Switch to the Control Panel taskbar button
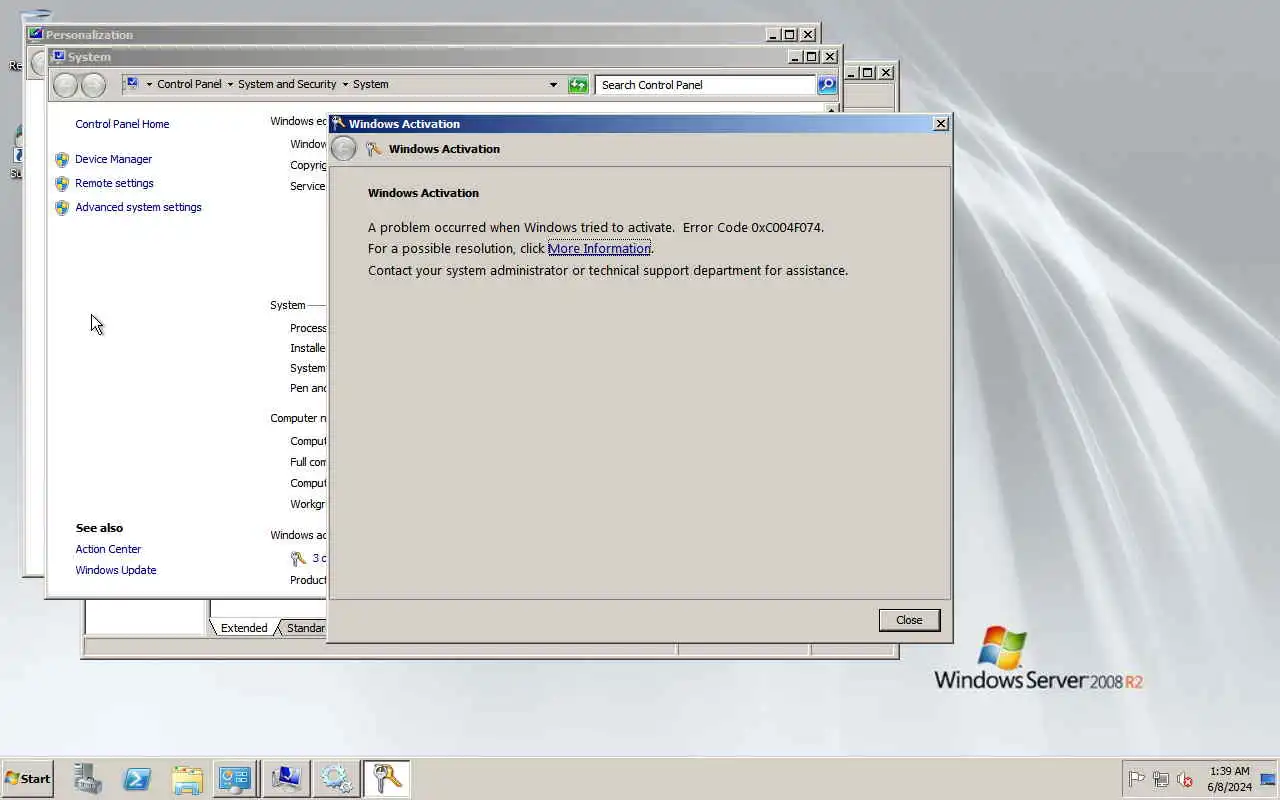The image size is (1280, 800). (x=235, y=778)
